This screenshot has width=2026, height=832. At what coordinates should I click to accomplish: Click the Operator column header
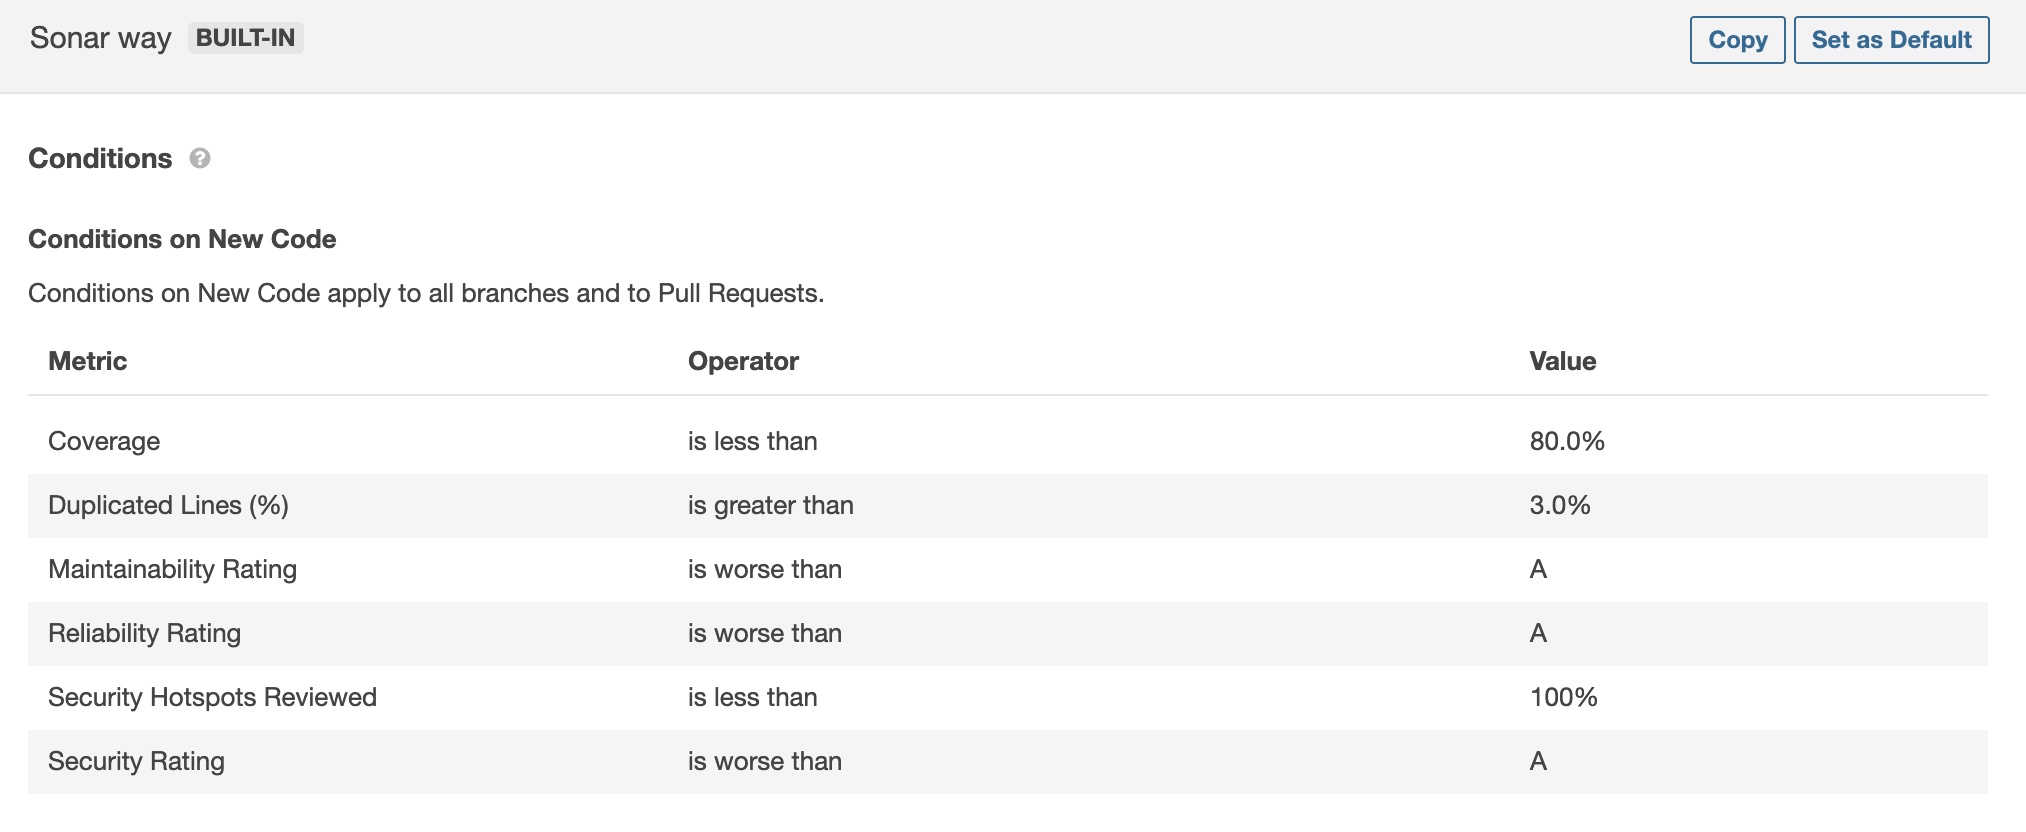point(743,361)
